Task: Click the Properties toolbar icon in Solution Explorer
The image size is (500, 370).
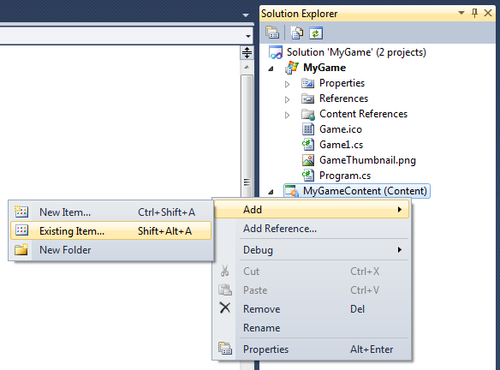Action: 272,33
